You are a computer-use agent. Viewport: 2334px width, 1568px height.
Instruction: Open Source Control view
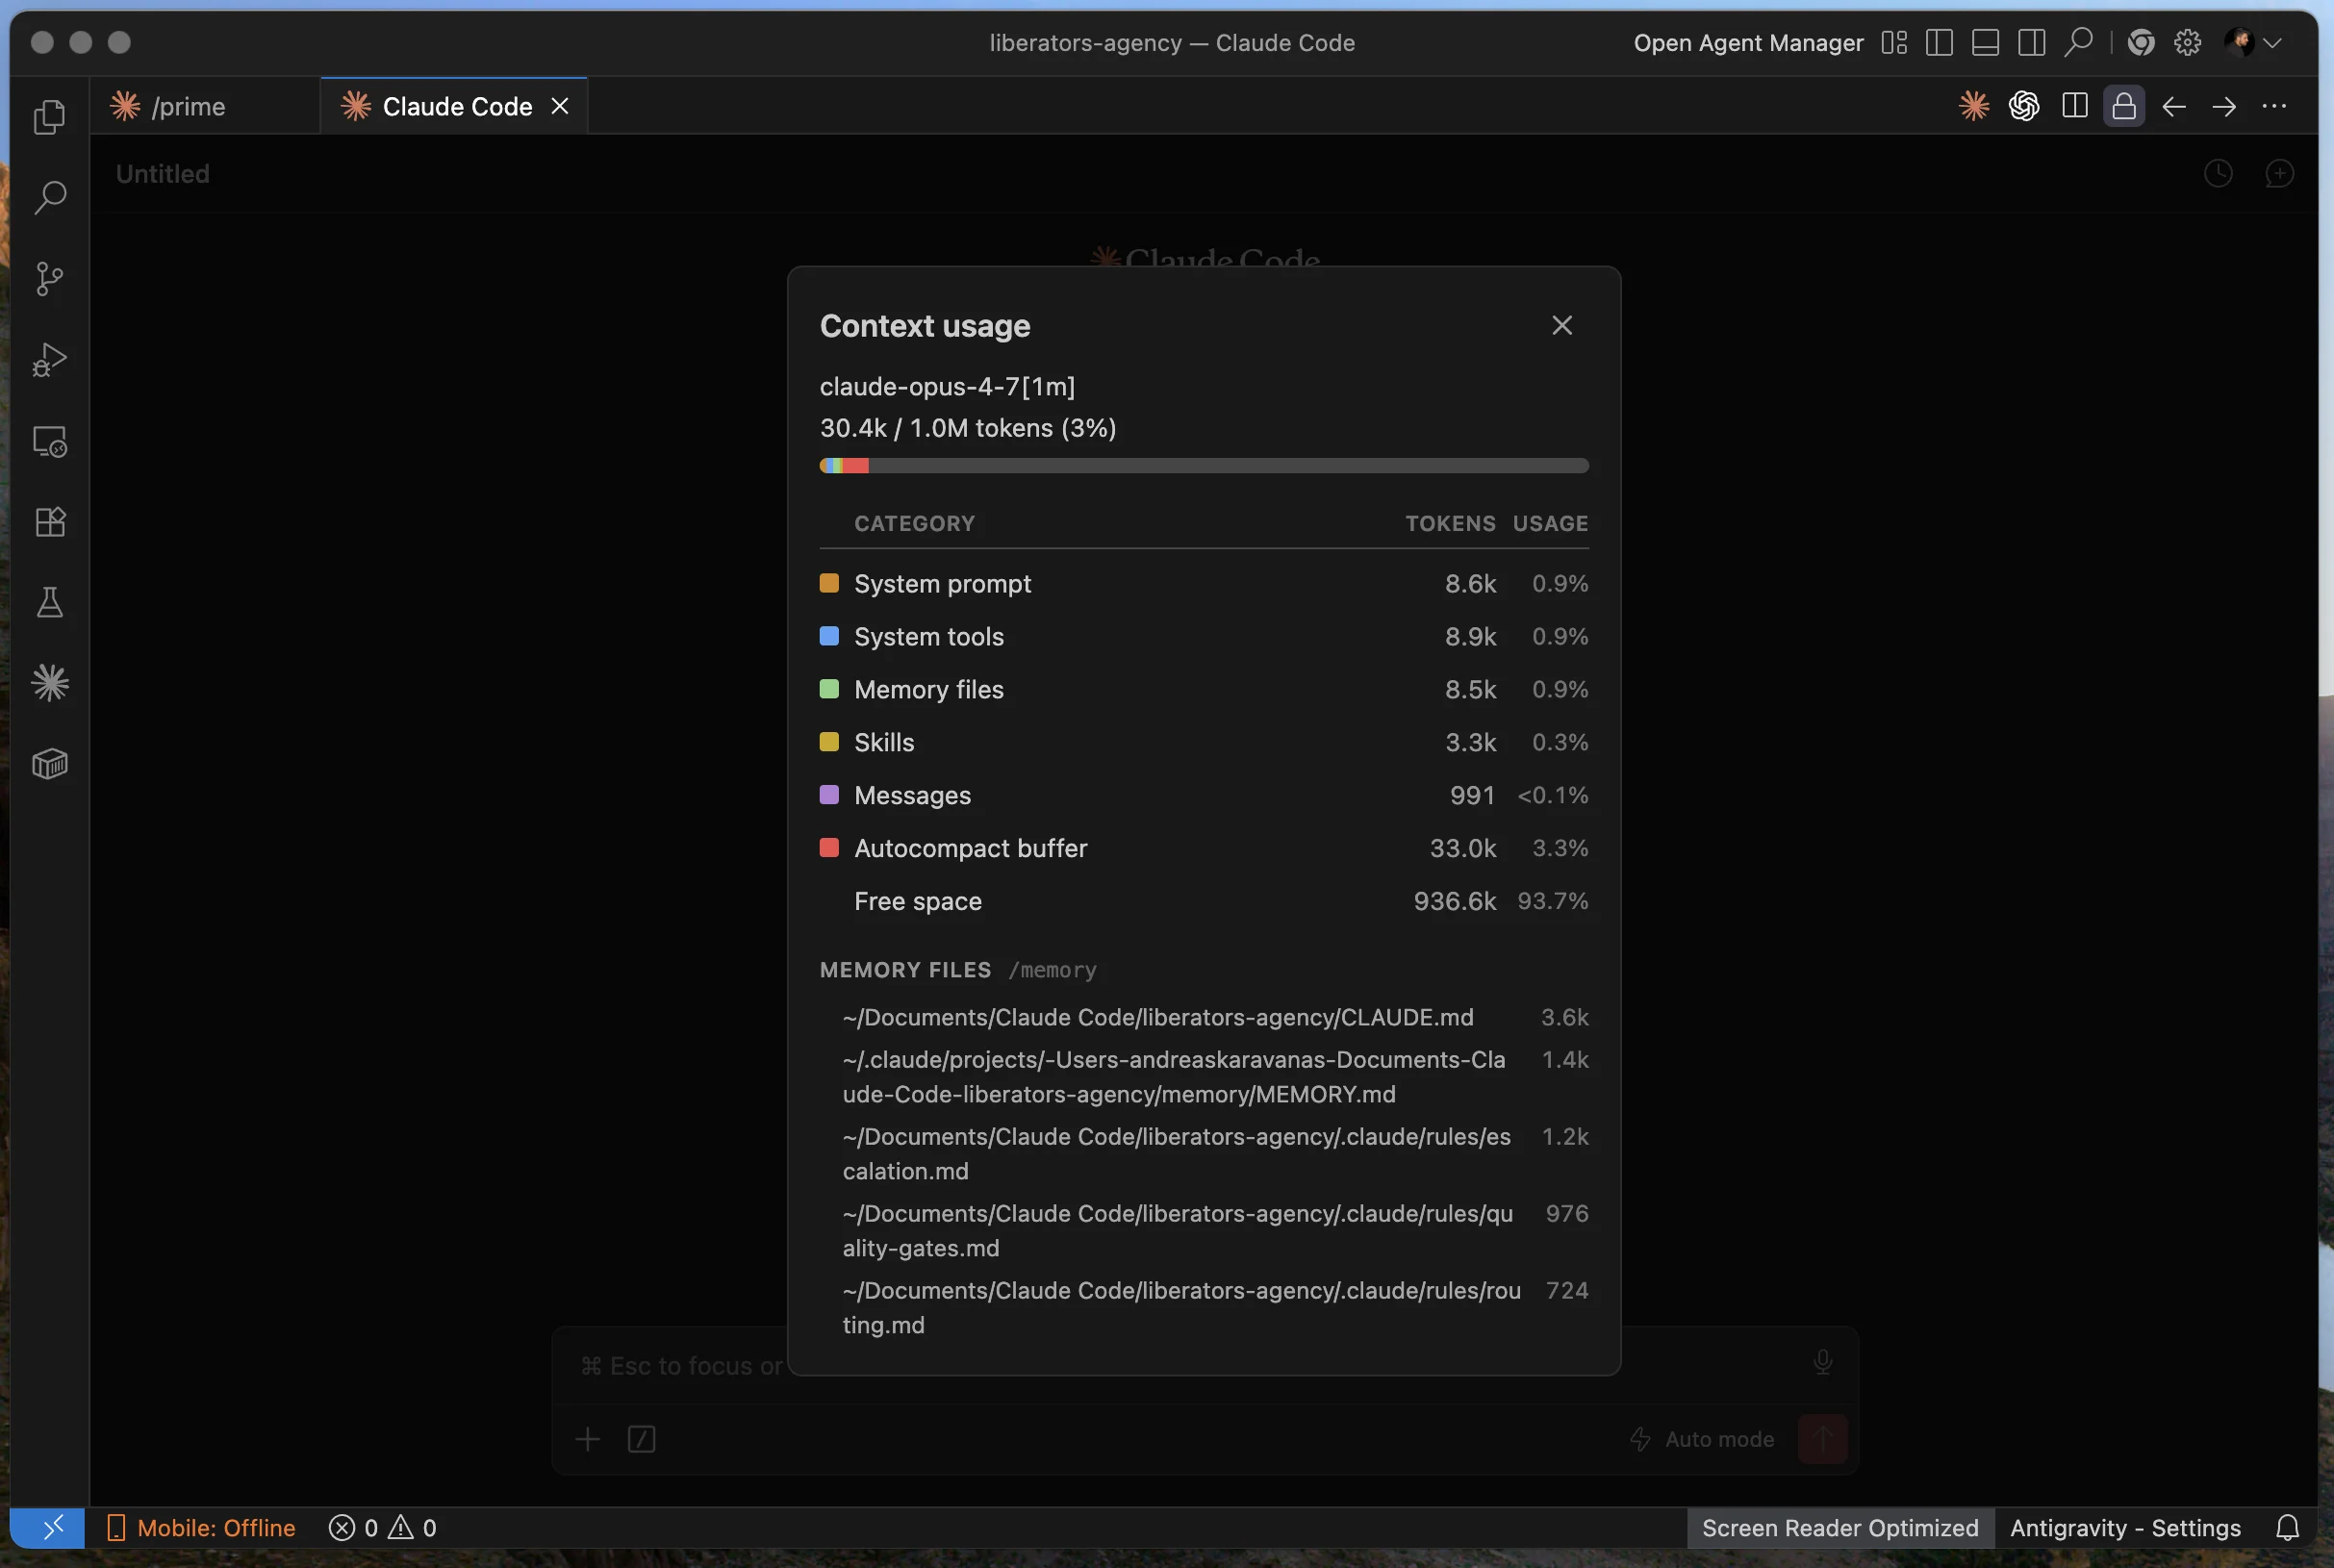click(x=49, y=278)
